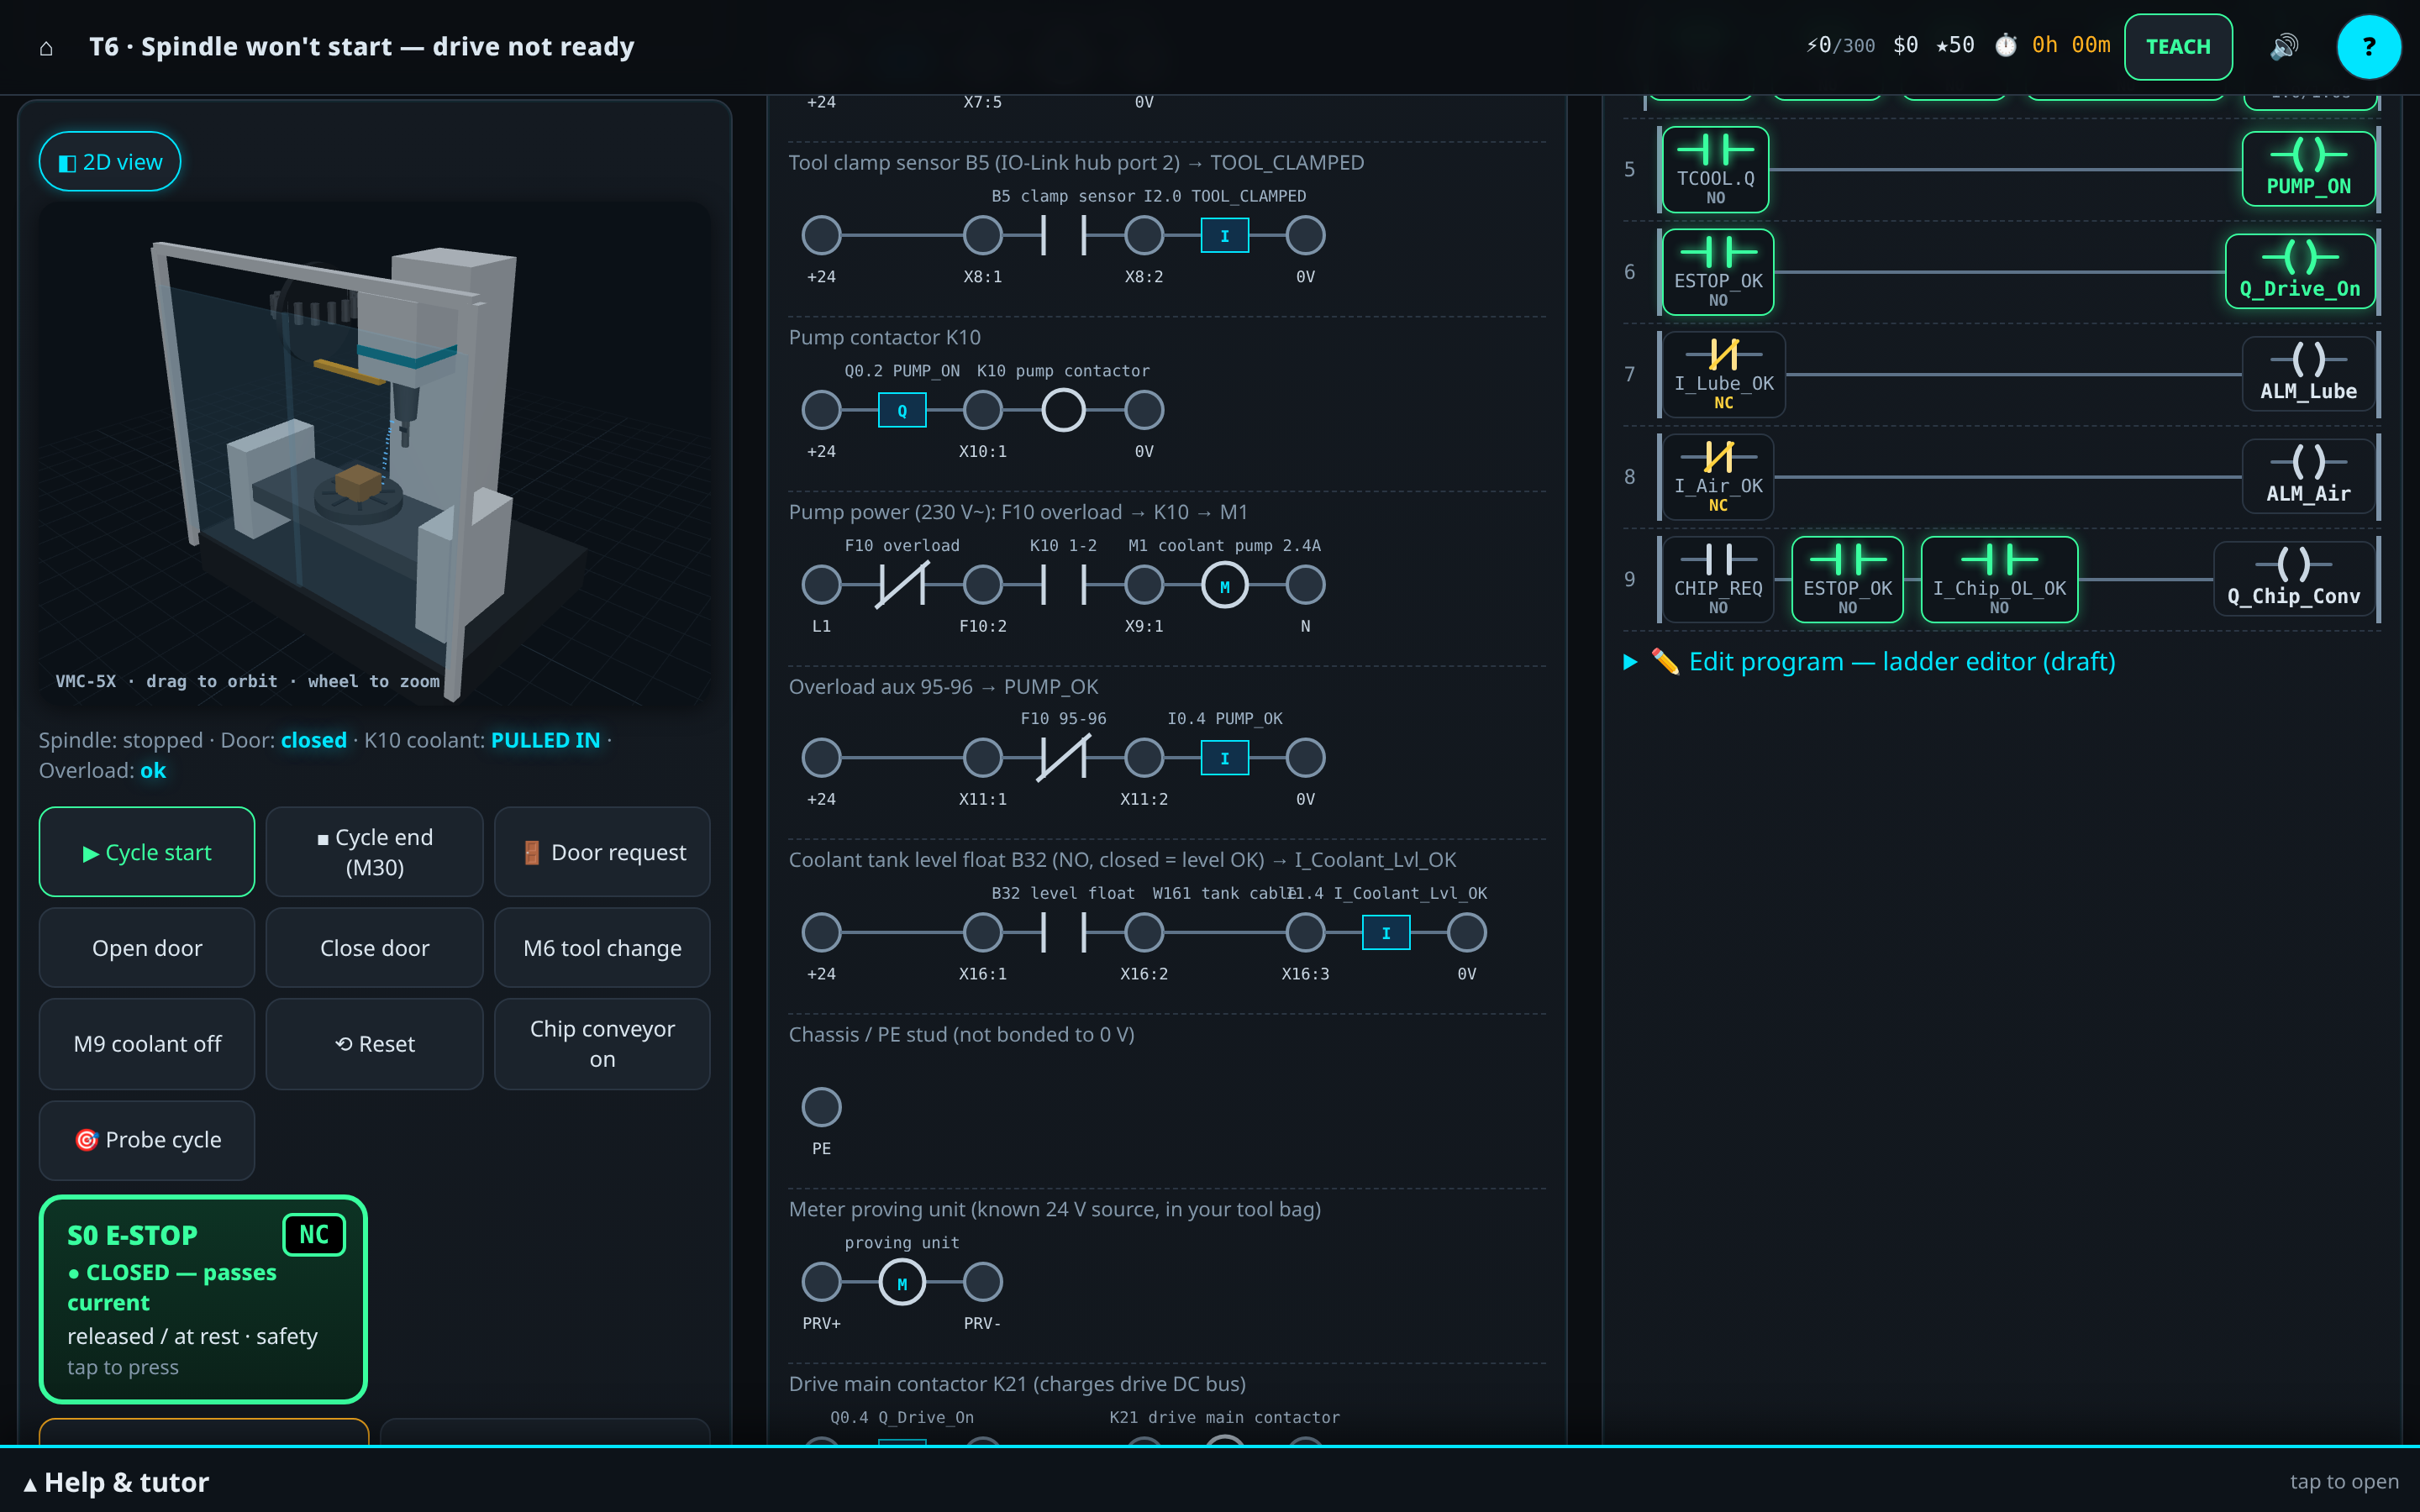Start the Probe cycle
The image size is (2420, 1512).
pos(147,1140)
